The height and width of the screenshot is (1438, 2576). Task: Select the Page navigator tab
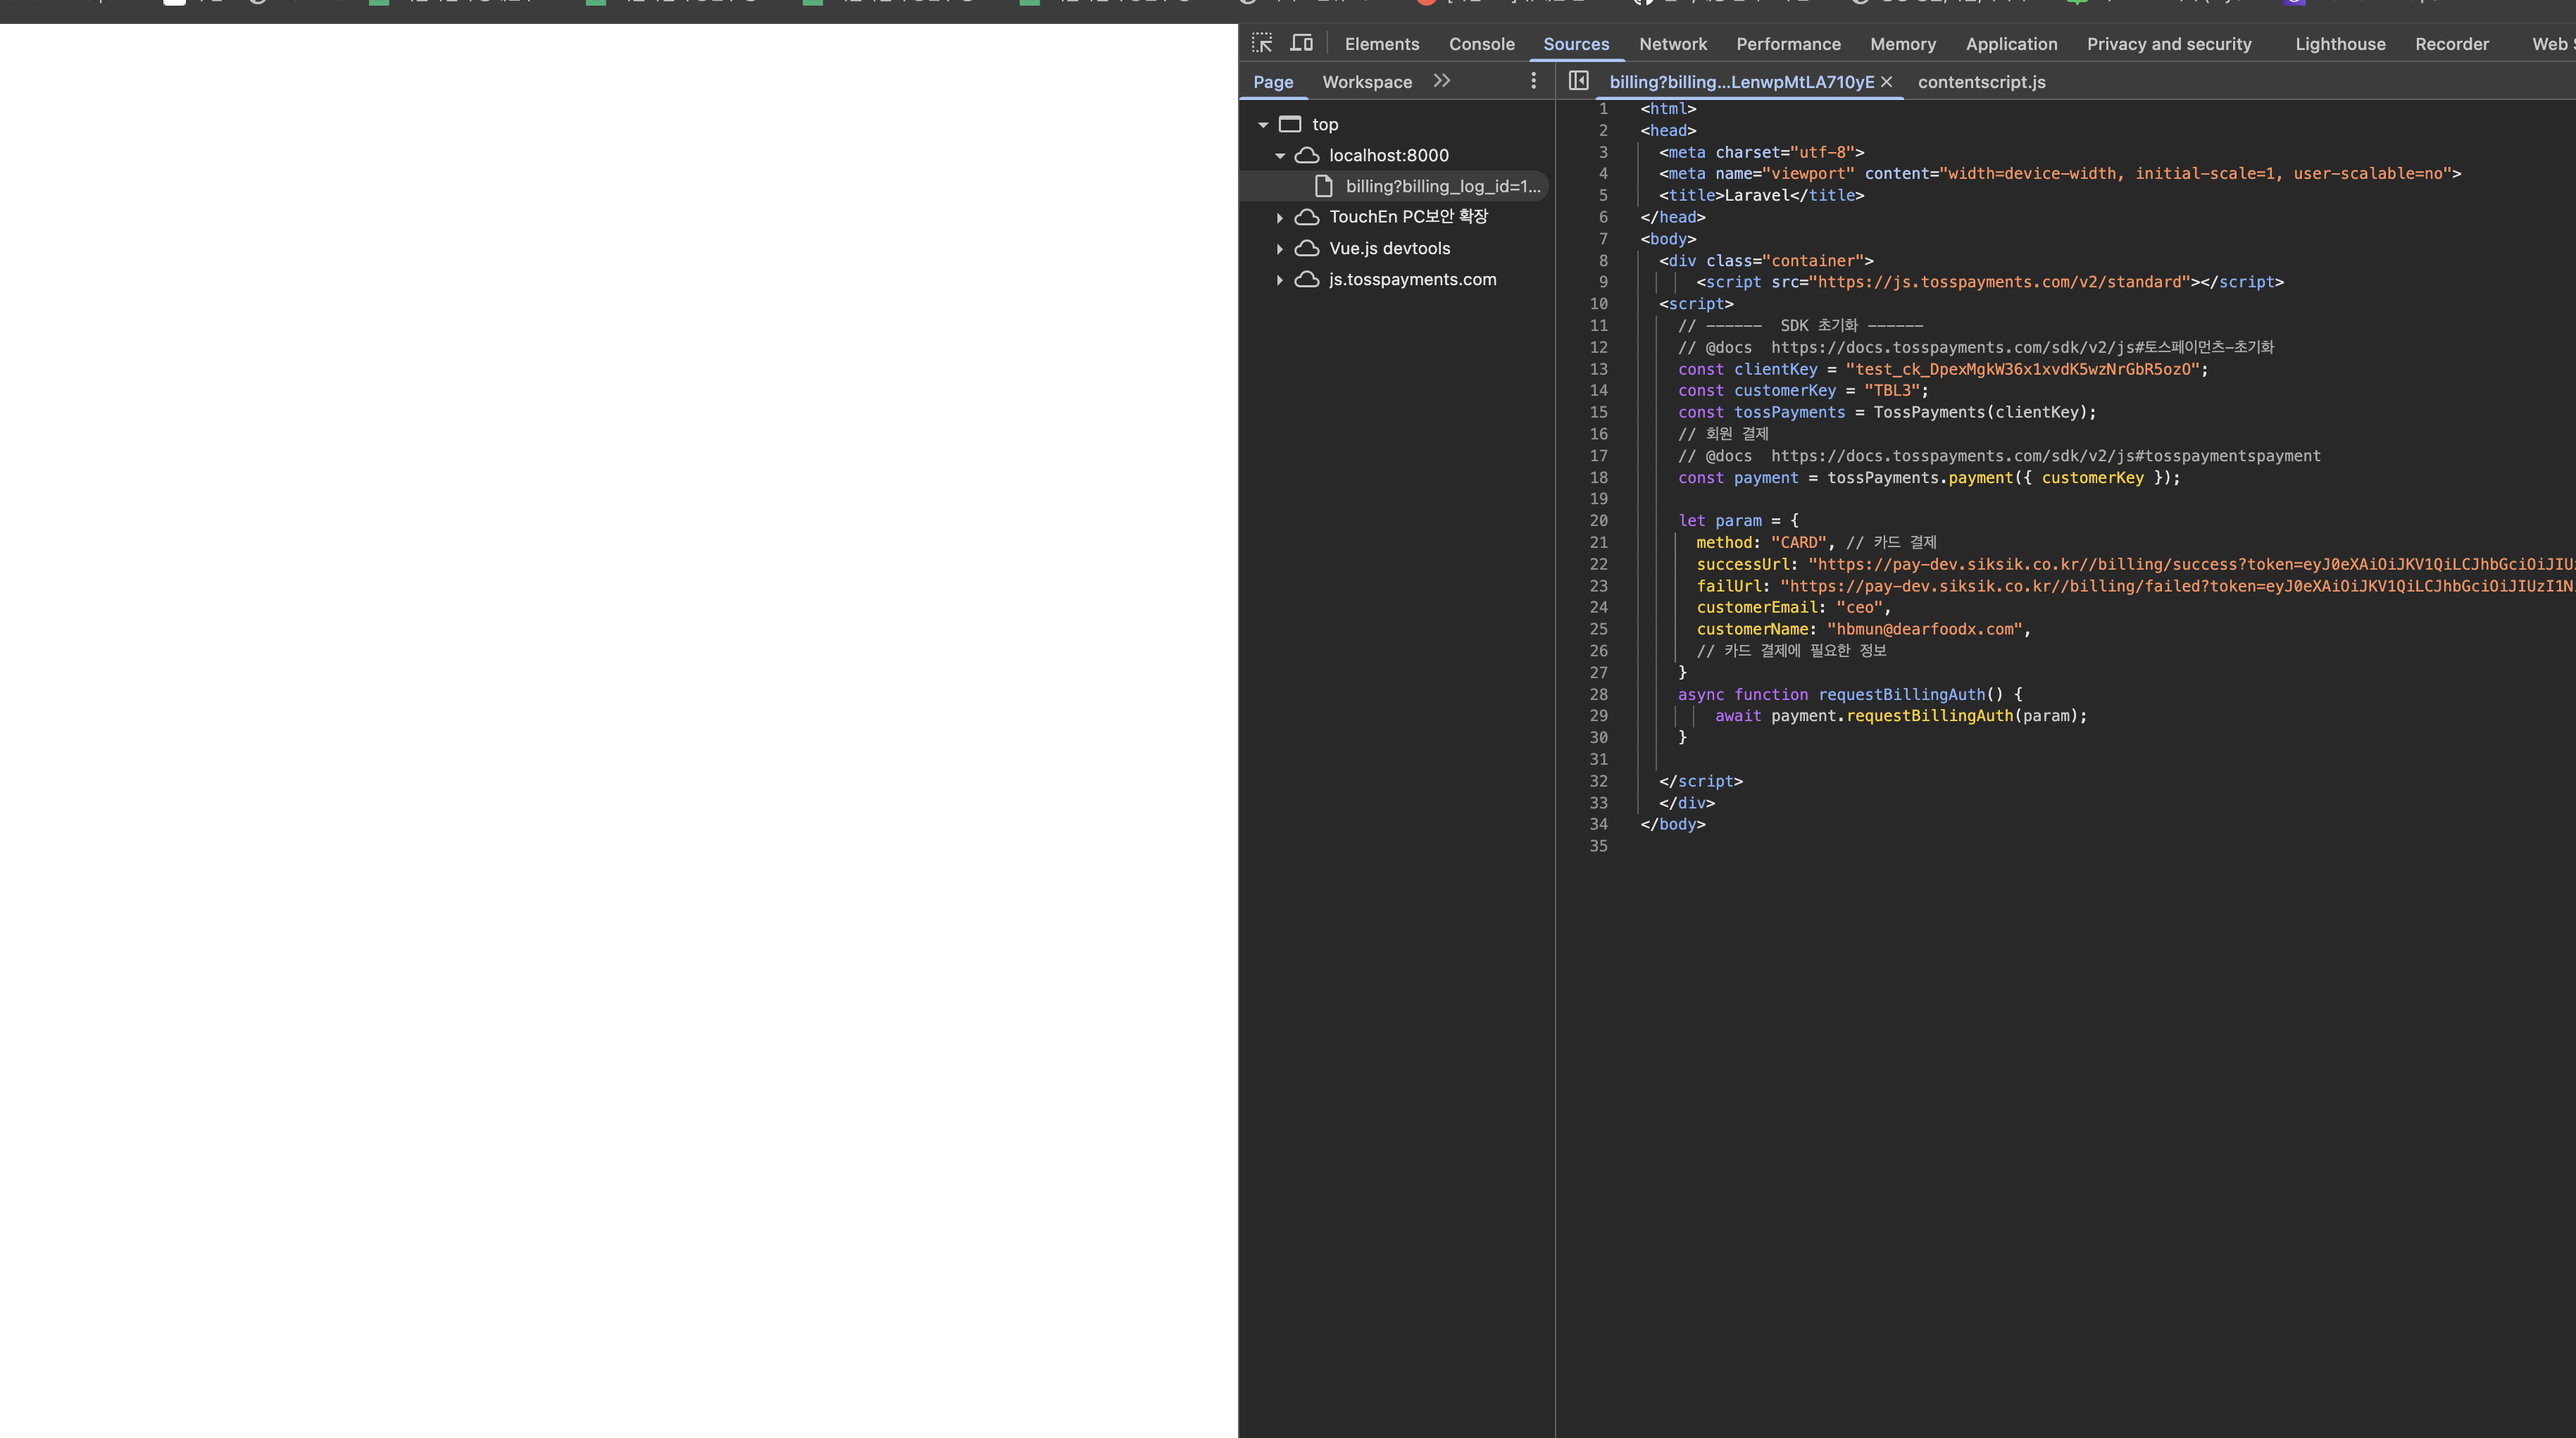click(1273, 82)
